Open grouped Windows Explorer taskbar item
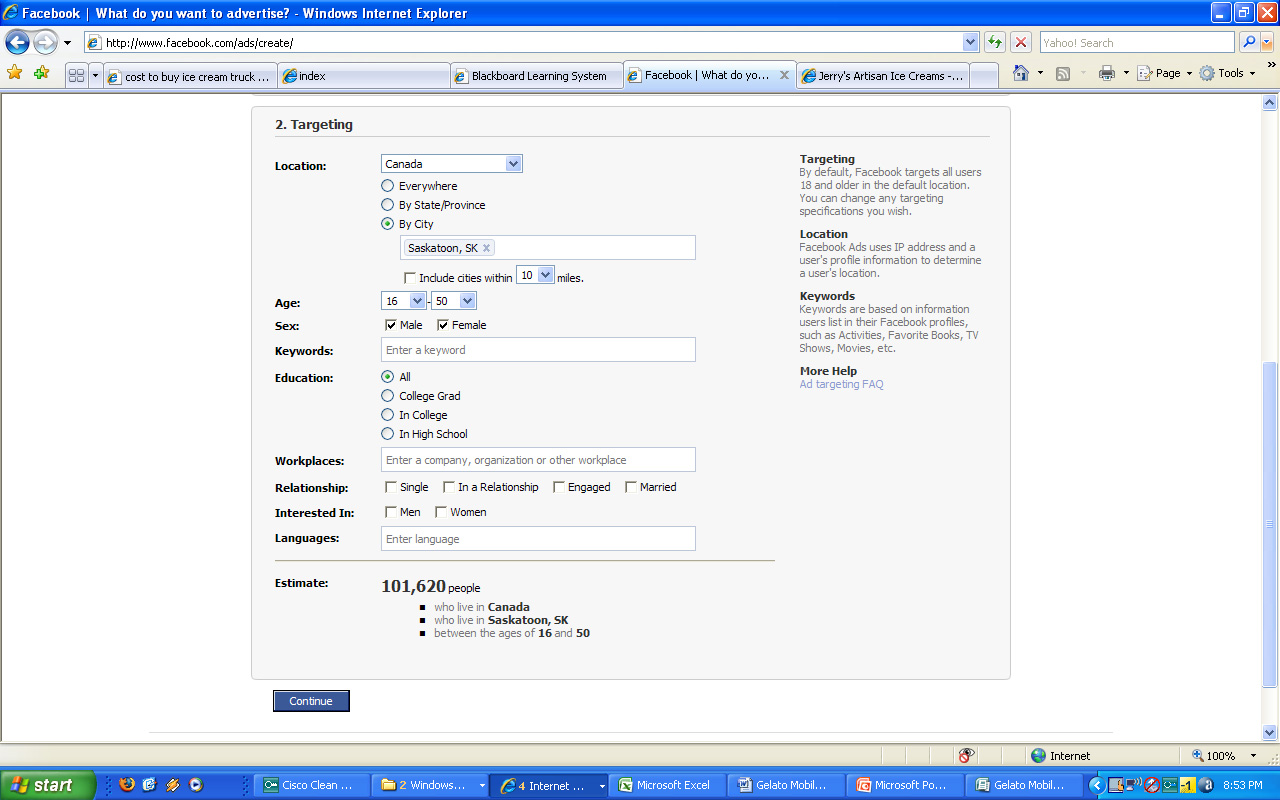The image size is (1280, 800). (x=431, y=785)
